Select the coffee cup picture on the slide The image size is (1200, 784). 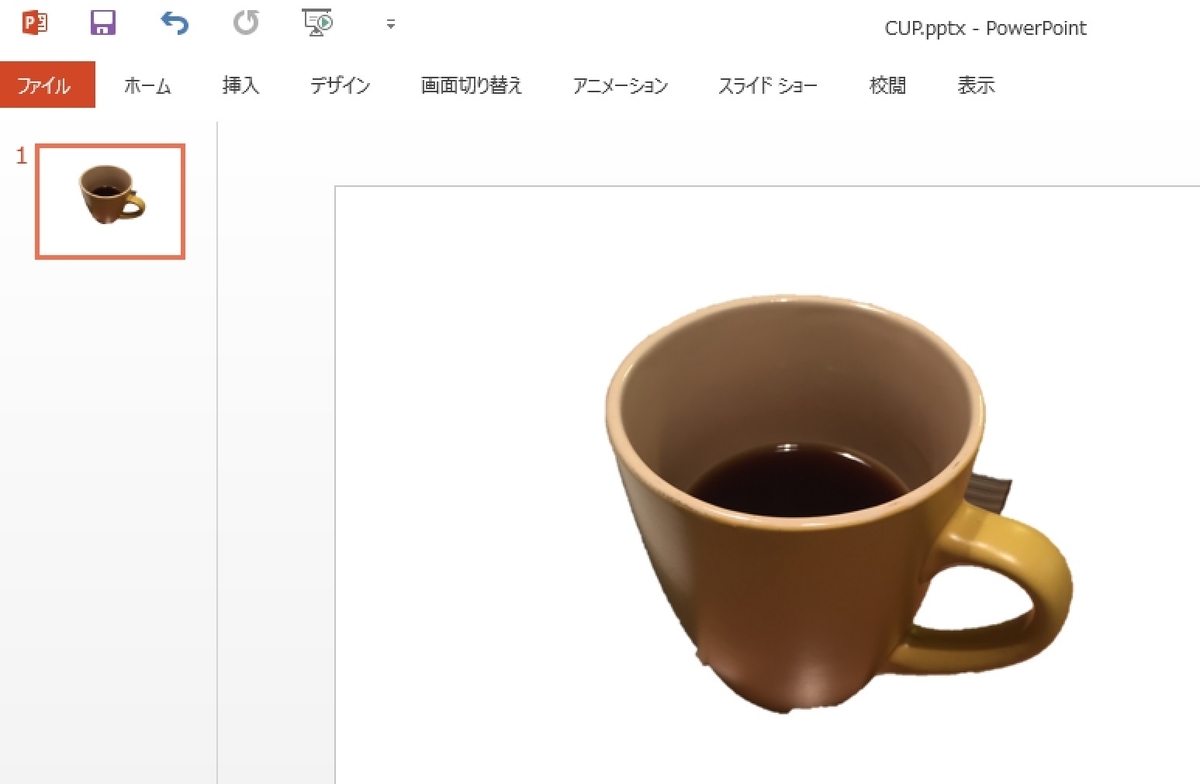[838, 504]
